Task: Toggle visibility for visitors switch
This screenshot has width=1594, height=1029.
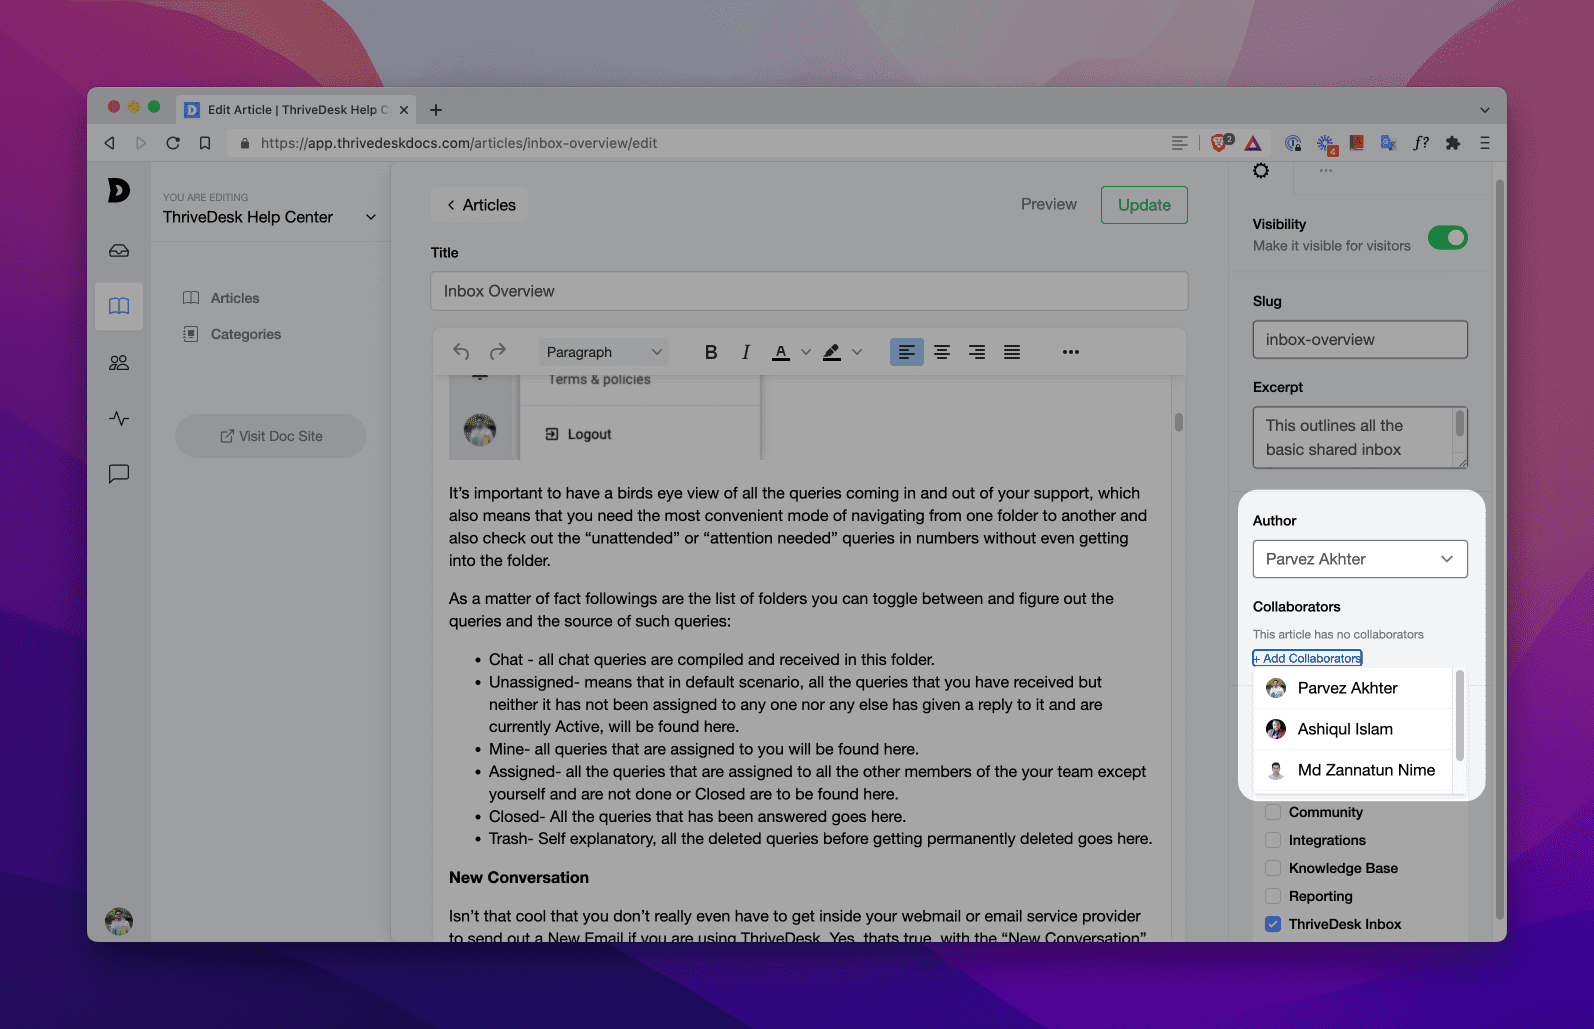Action: click(1447, 238)
